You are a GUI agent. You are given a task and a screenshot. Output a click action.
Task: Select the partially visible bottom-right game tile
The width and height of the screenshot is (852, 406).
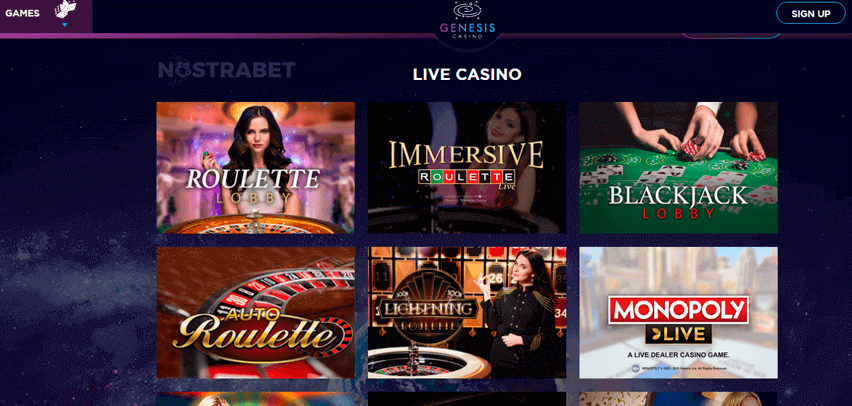coord(678,399)
